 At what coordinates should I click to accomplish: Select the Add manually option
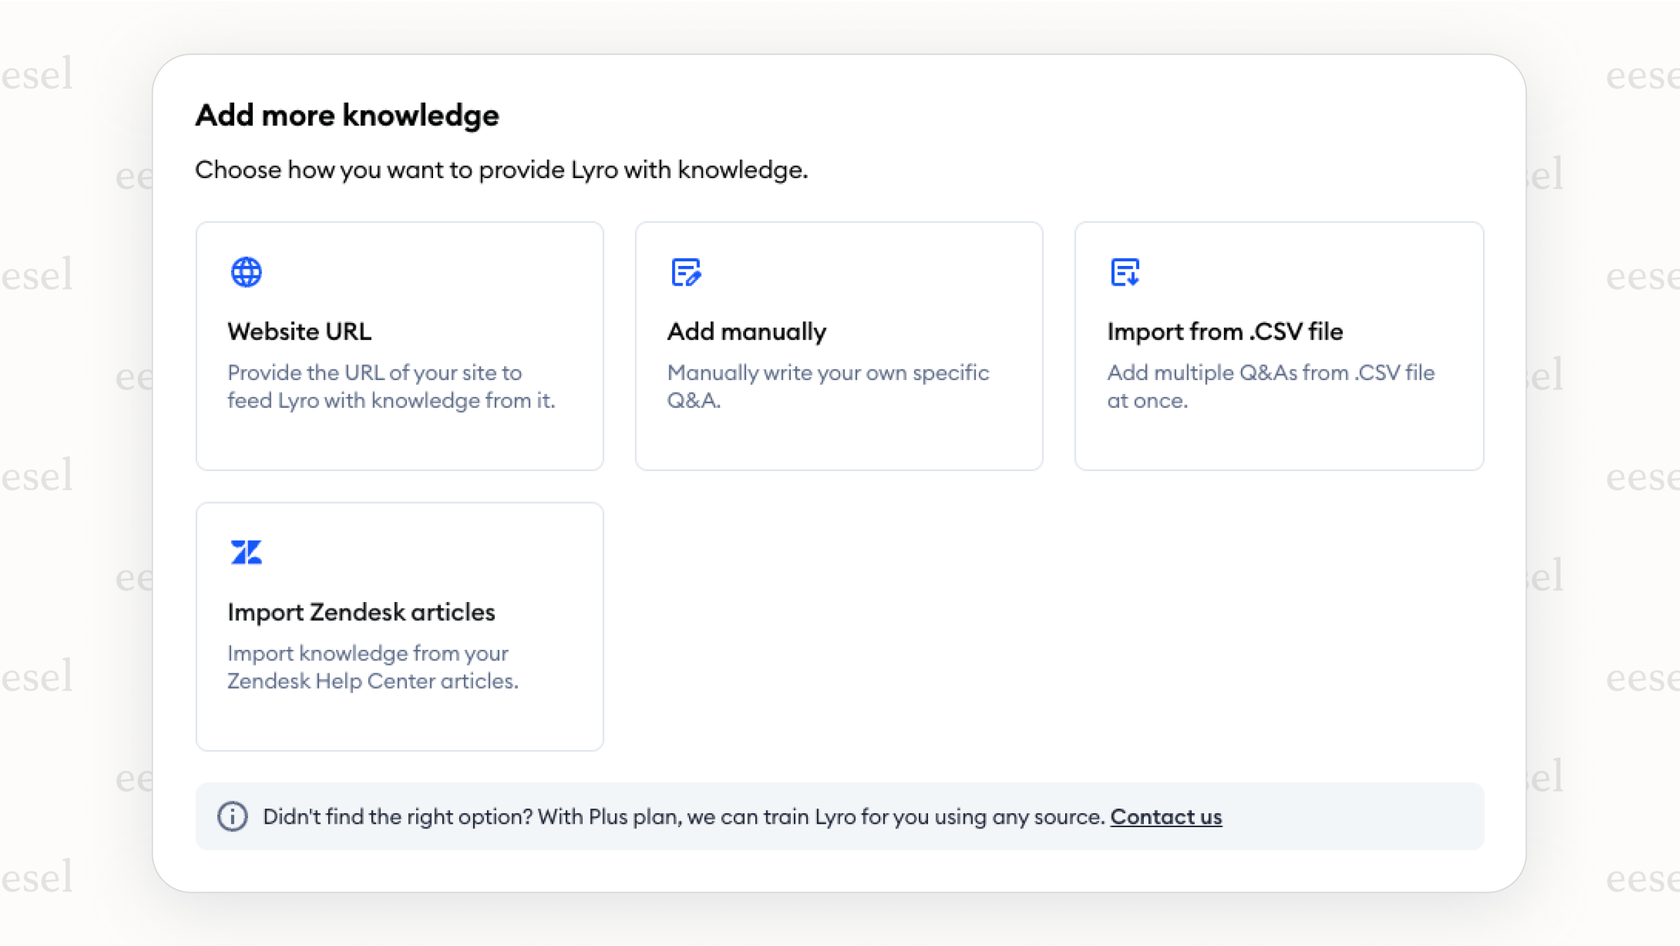point(839,345)
